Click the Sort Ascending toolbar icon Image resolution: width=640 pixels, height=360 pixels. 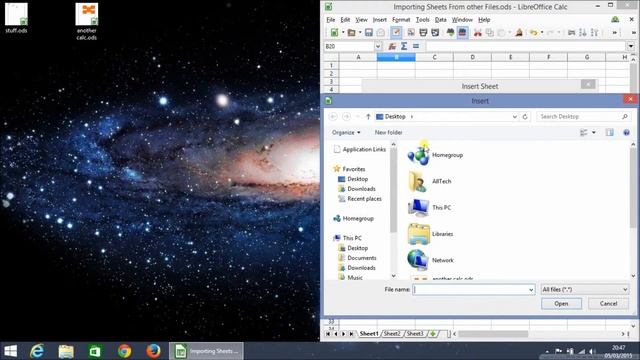pos(583,33)
